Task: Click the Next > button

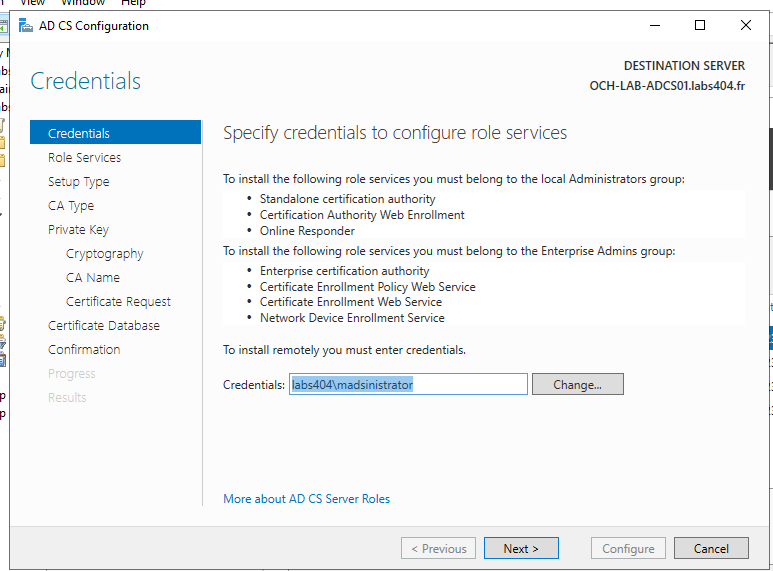Action: pyautogui.click(x=521, y=548)
